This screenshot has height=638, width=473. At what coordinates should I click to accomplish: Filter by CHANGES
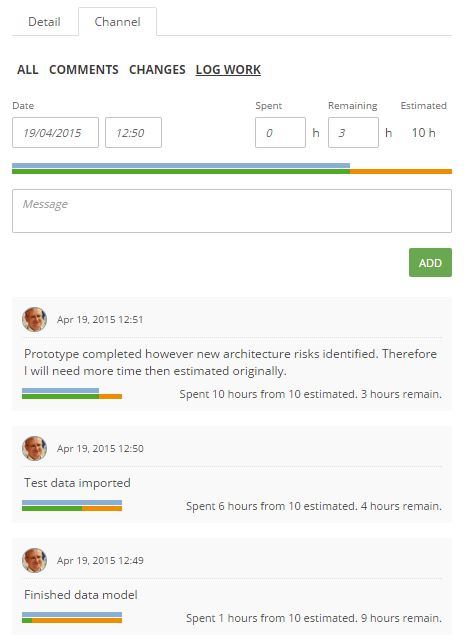157,70
